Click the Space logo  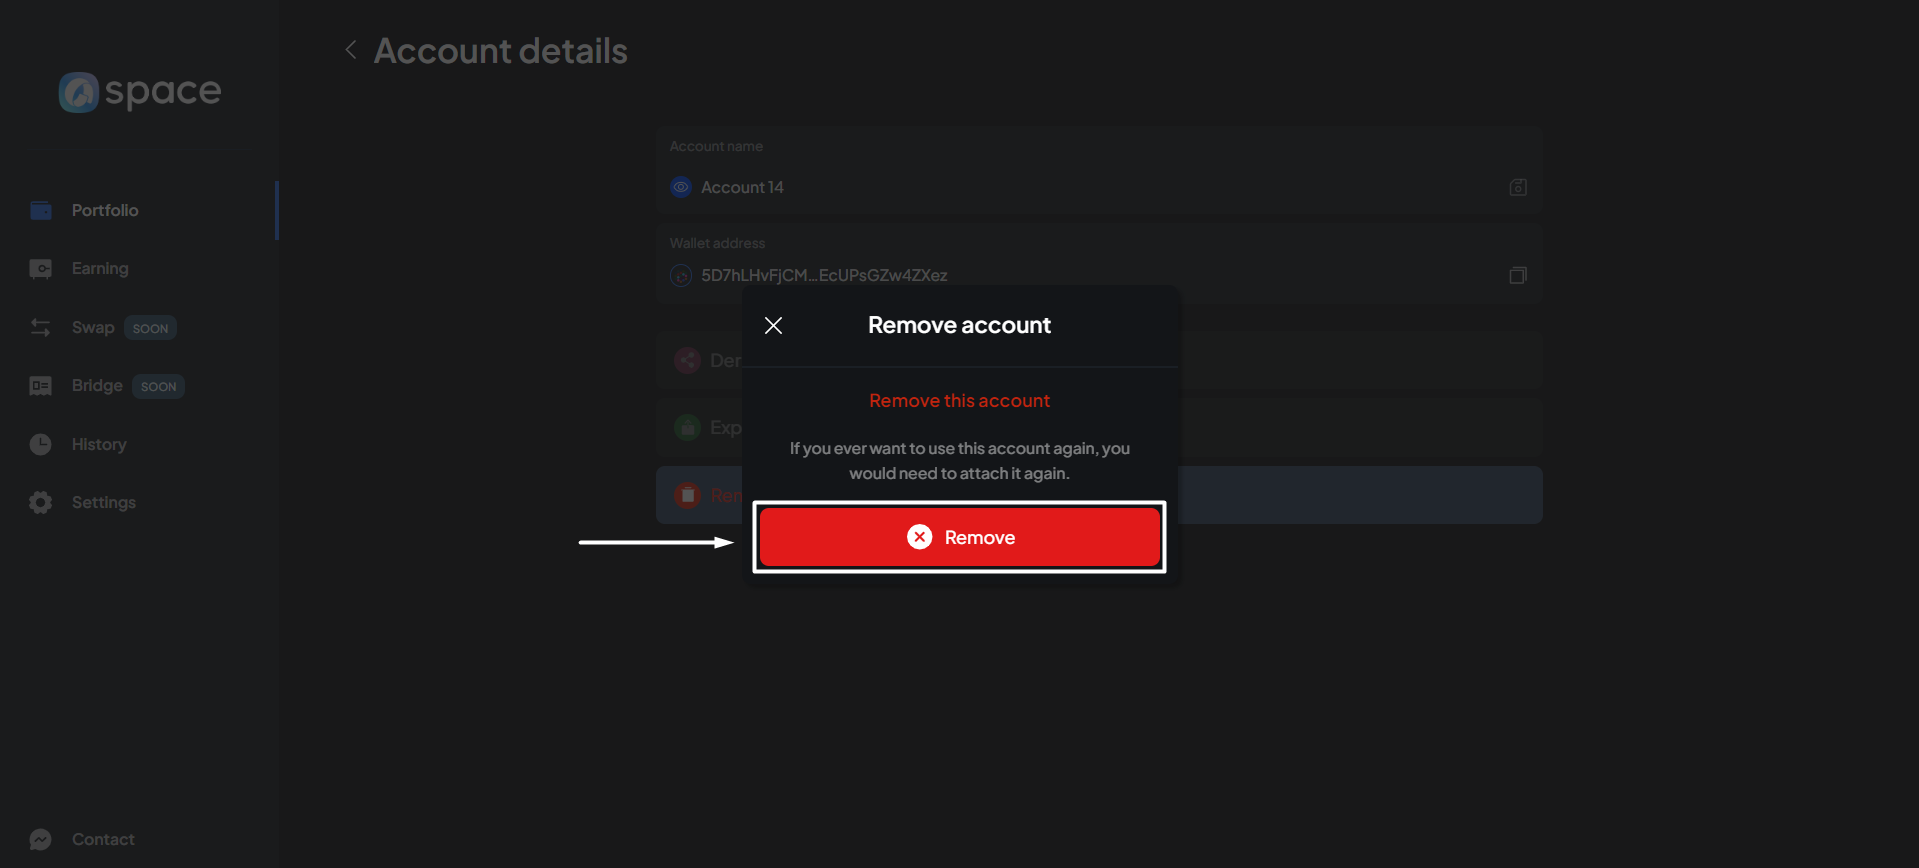(x=140, y=92)
